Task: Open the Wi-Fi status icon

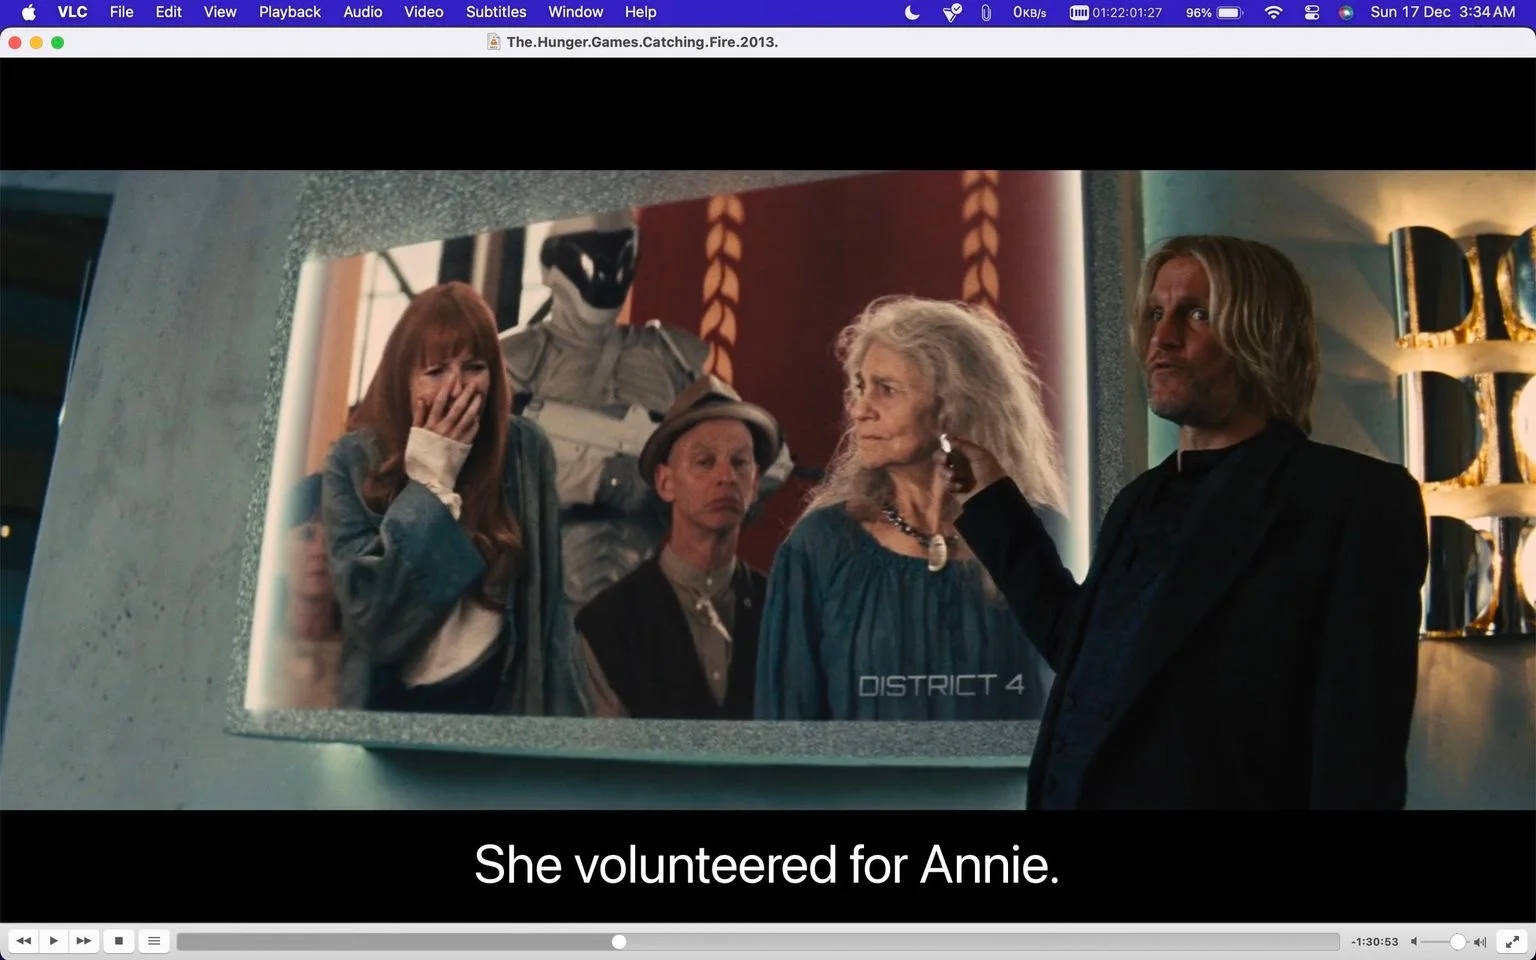Action: 1273,12
